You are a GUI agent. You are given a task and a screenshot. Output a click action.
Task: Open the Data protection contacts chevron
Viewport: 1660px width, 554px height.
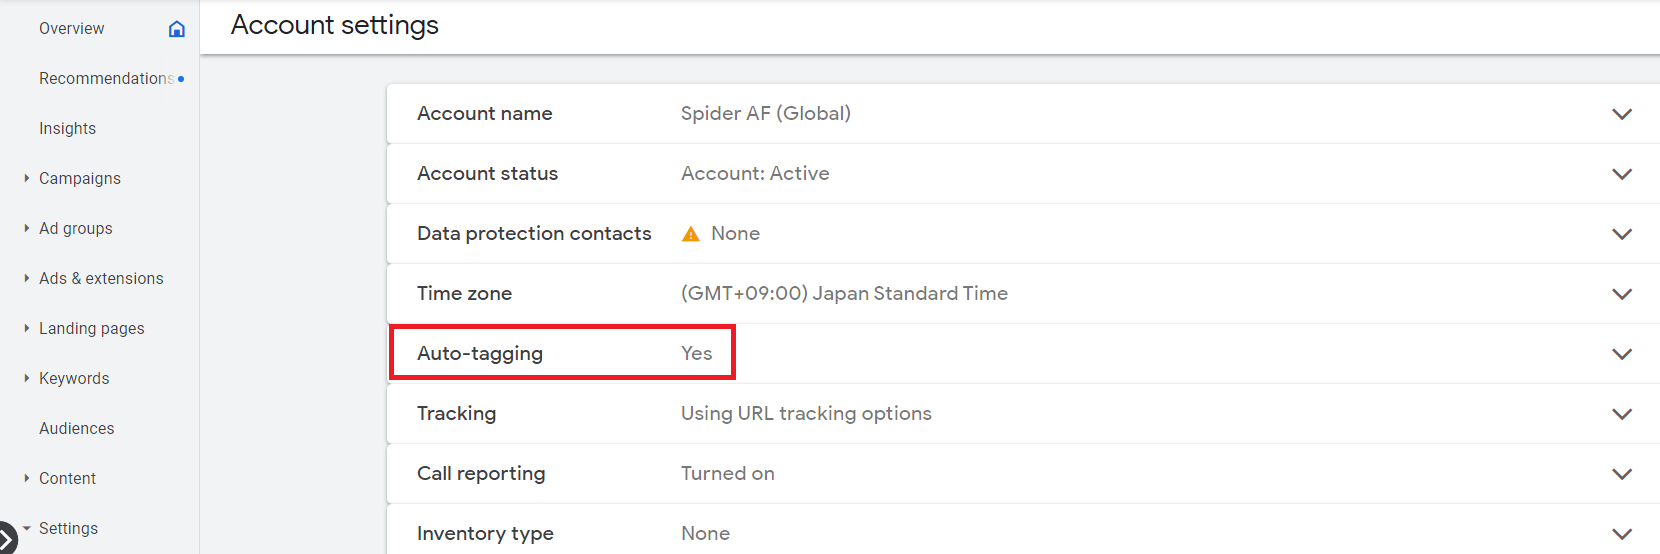[x=1621, y=234]
